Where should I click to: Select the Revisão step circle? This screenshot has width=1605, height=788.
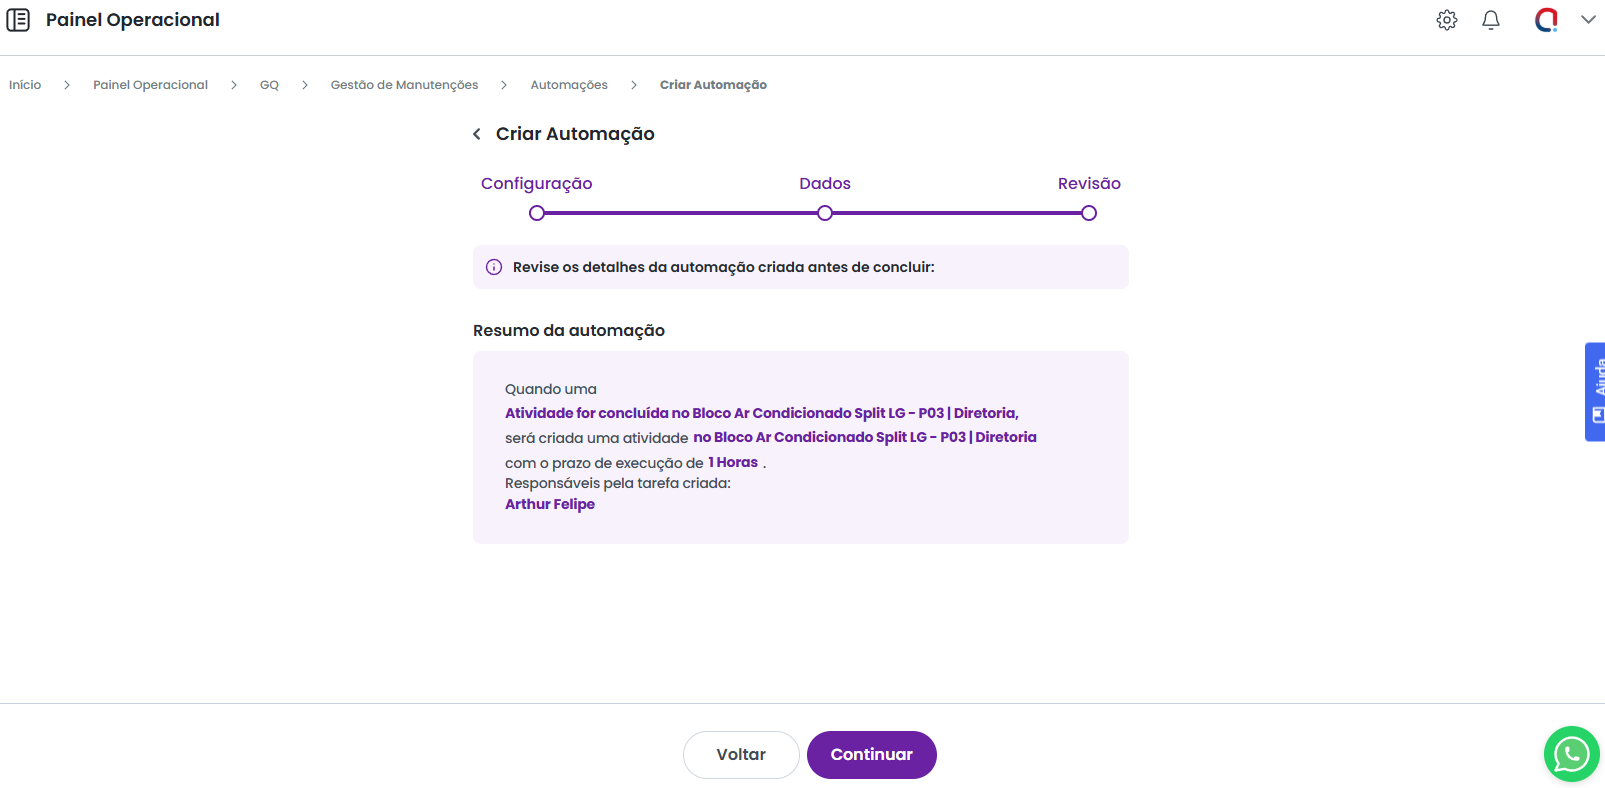click(x=1089, y=213)
